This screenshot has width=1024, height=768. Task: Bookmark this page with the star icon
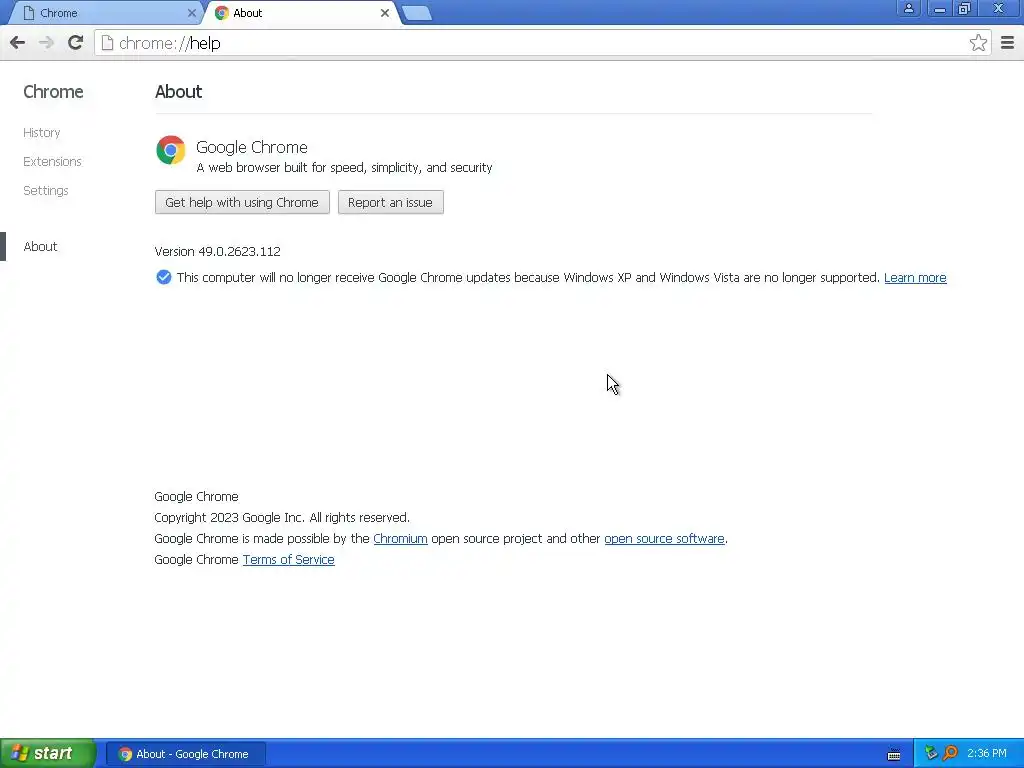978,43
